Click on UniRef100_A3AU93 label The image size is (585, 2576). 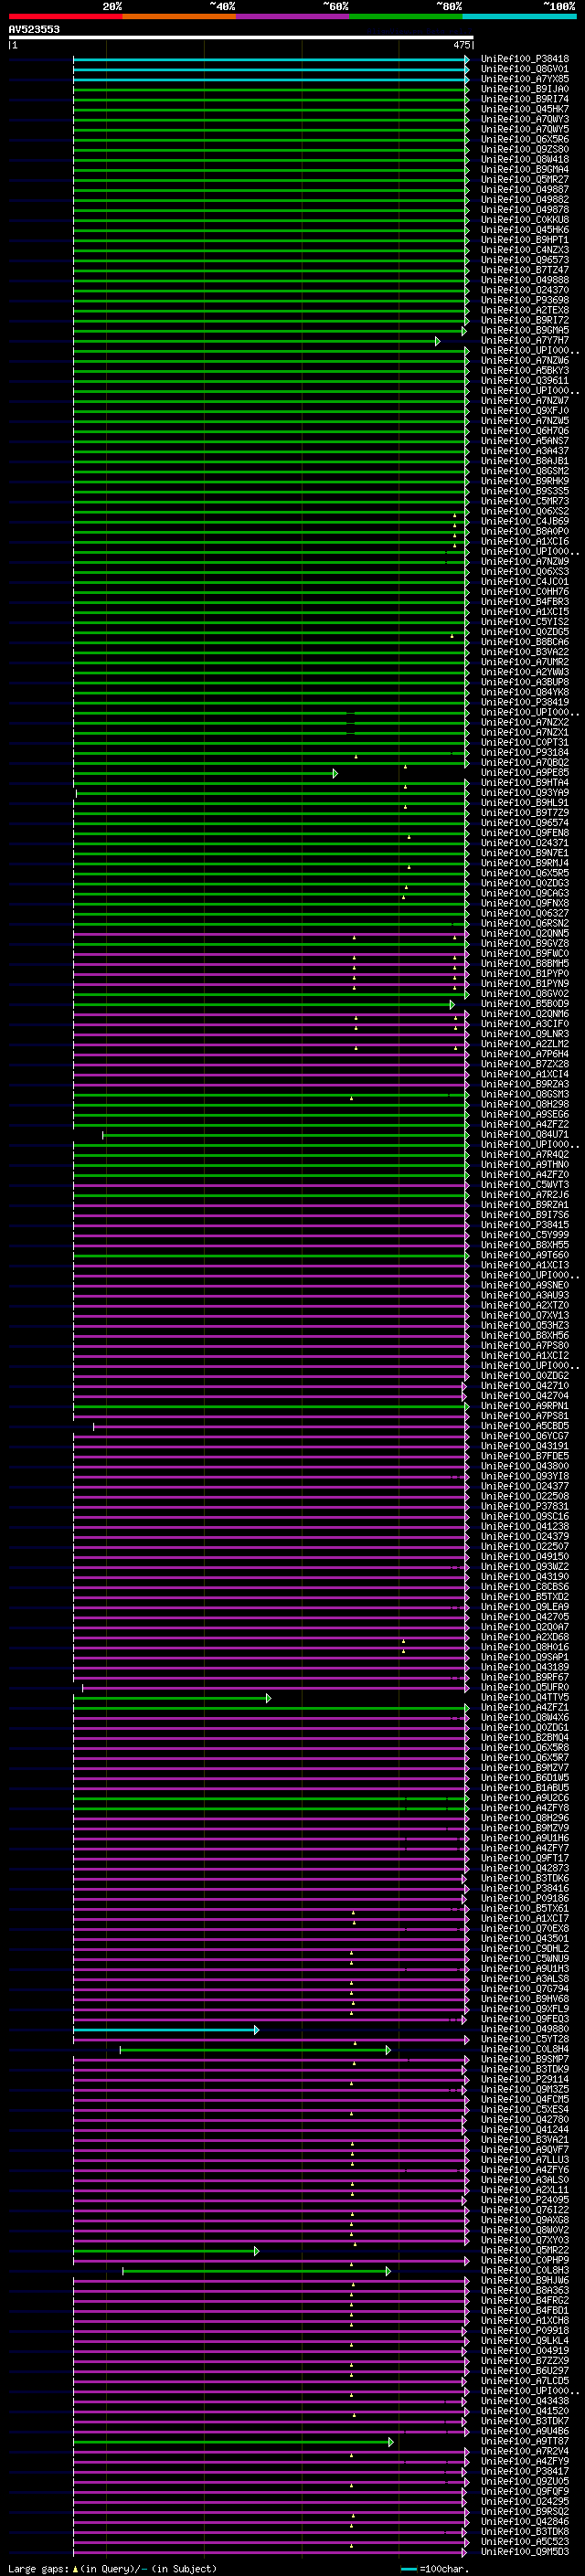tap(525, 1295)
